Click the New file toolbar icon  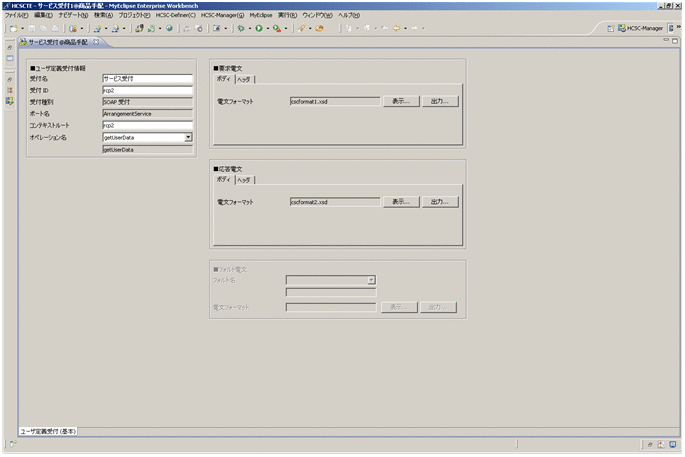coord(12,28)
